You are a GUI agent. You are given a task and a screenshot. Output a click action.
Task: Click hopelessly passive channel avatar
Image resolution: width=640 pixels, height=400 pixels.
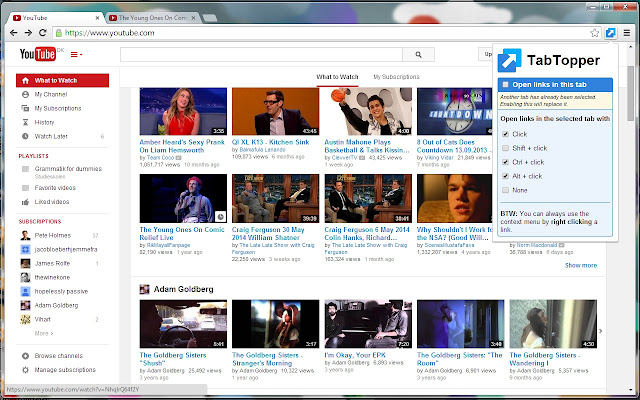(x=25, y=291)
